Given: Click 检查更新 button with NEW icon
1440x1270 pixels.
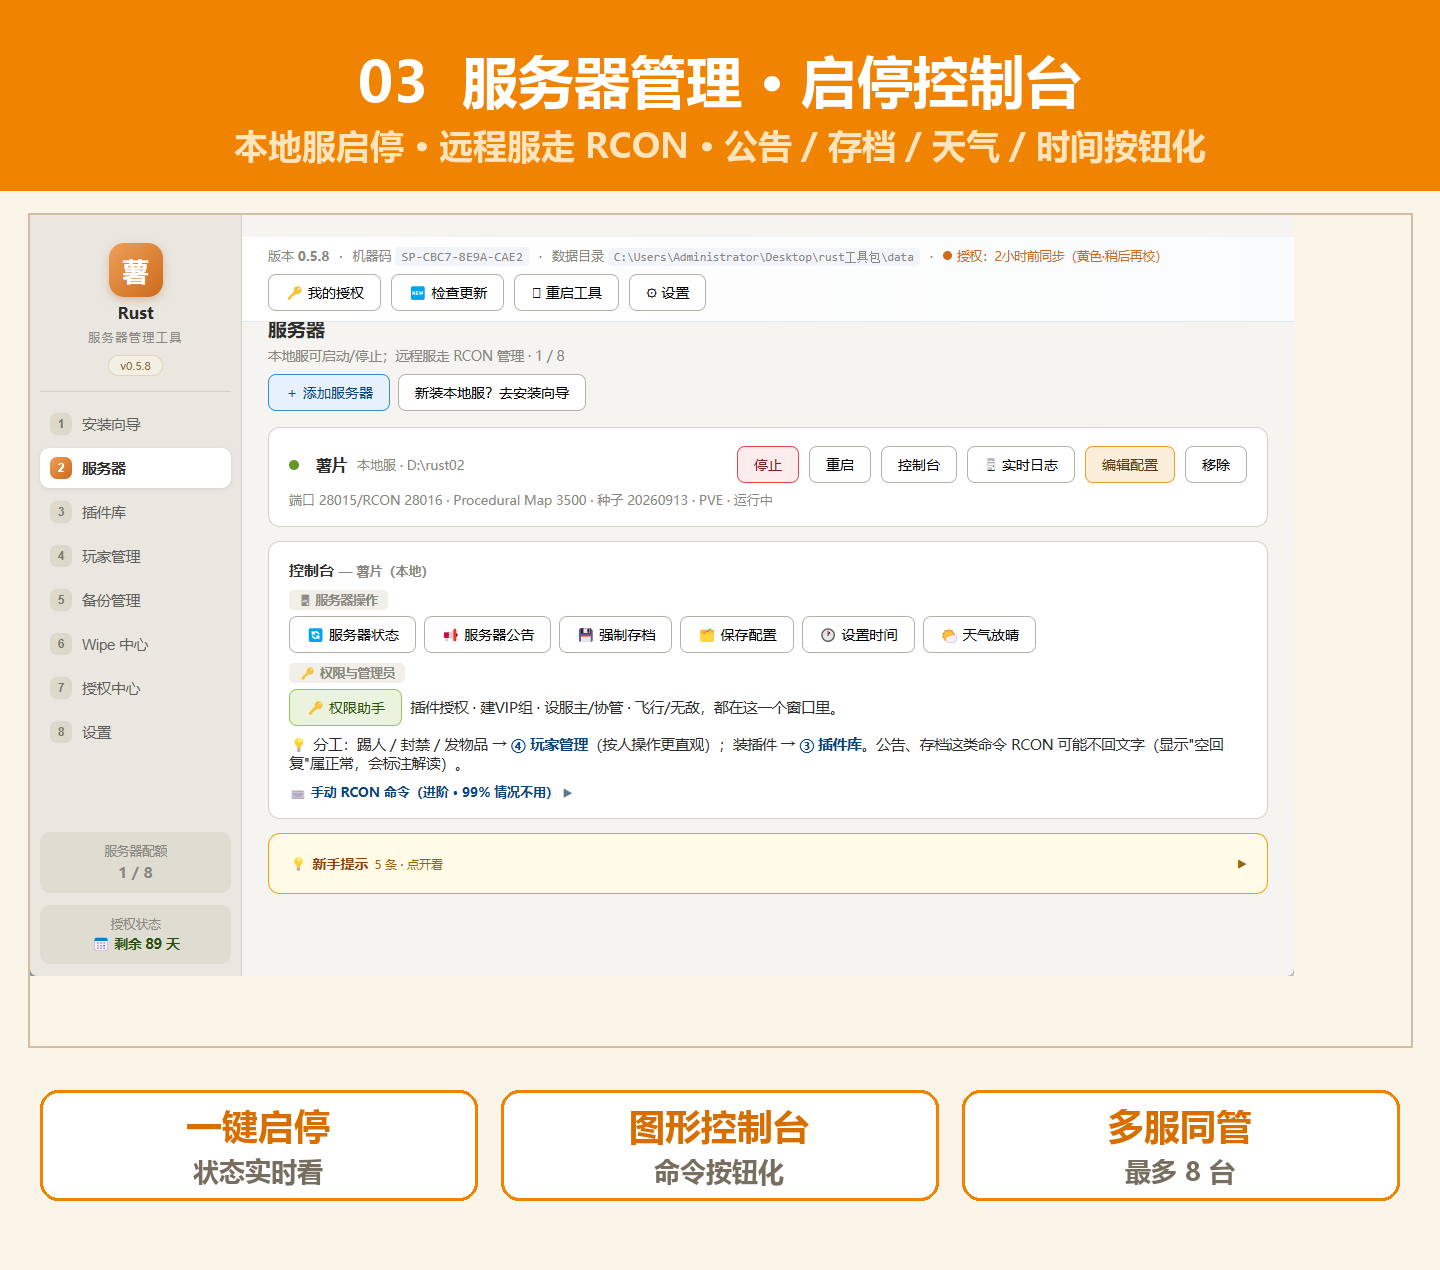Looking at the screenshot, I should tap(448, 293).
